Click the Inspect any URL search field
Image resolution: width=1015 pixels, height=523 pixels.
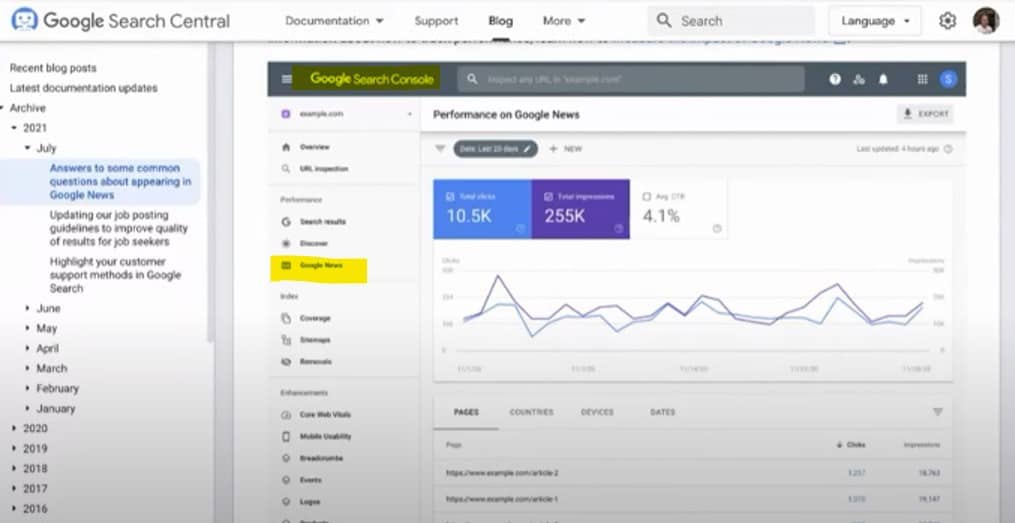[x=631, y=79]
